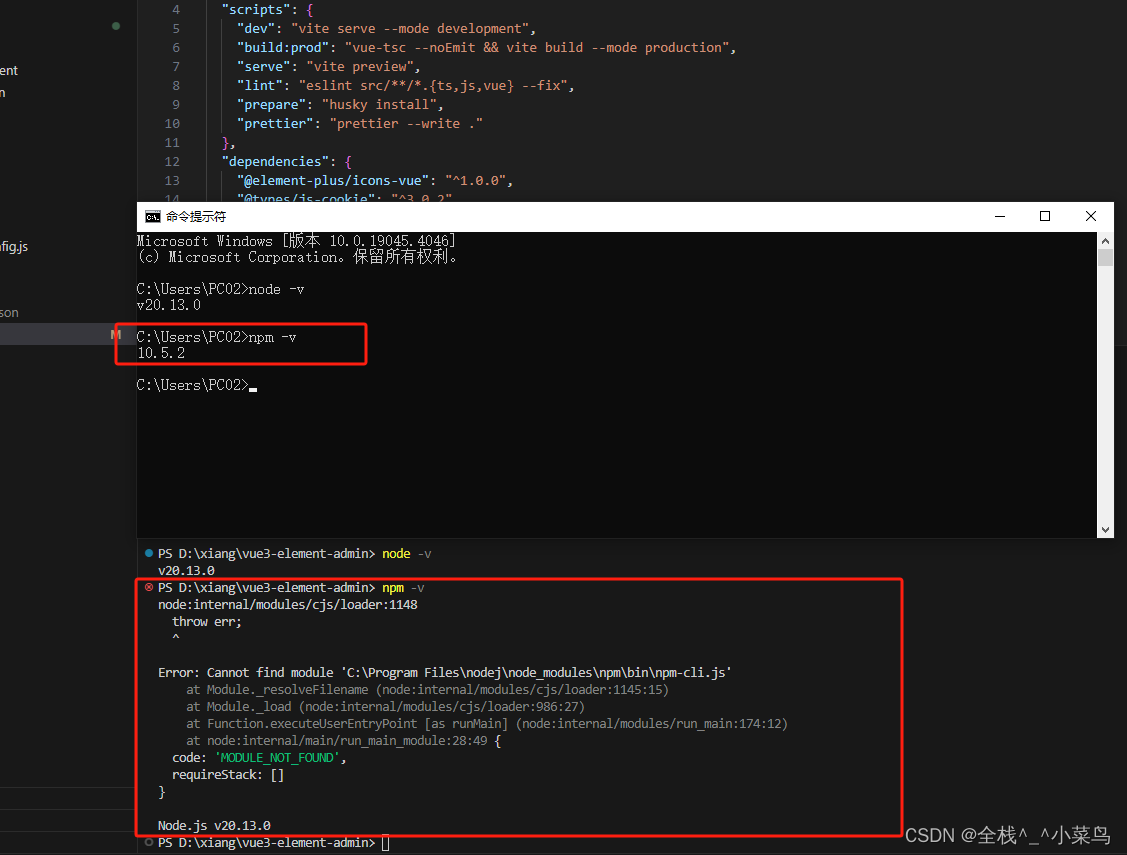Open the CSDN watermark link

[998, 834]
